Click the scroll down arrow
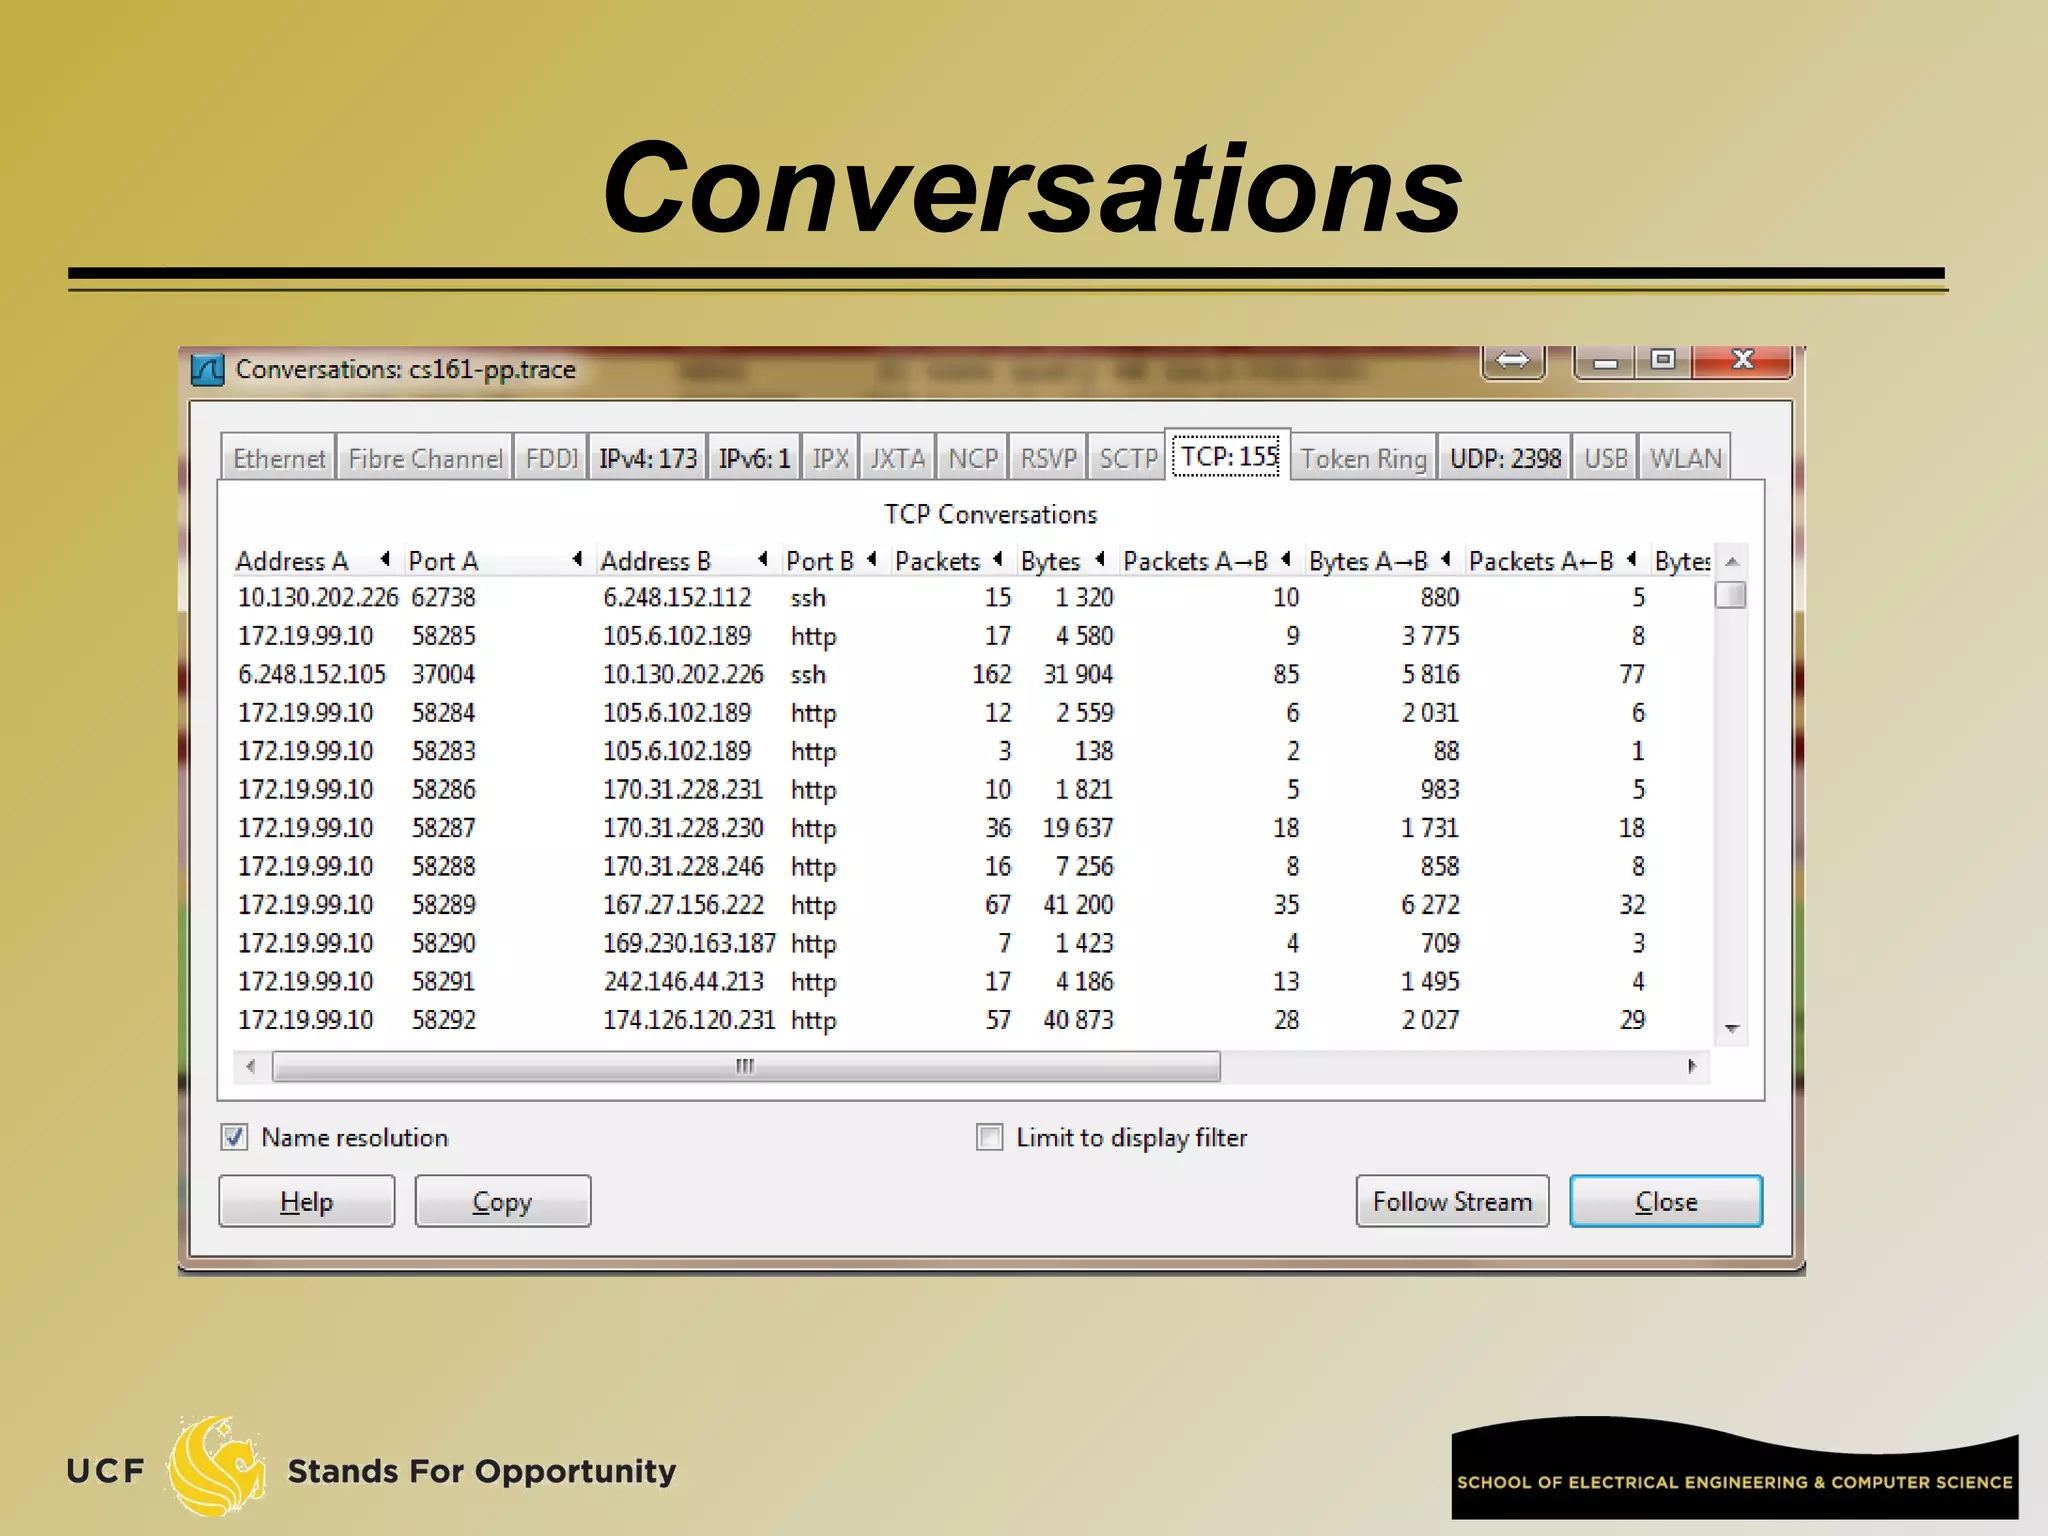 coord(1732,1028)
